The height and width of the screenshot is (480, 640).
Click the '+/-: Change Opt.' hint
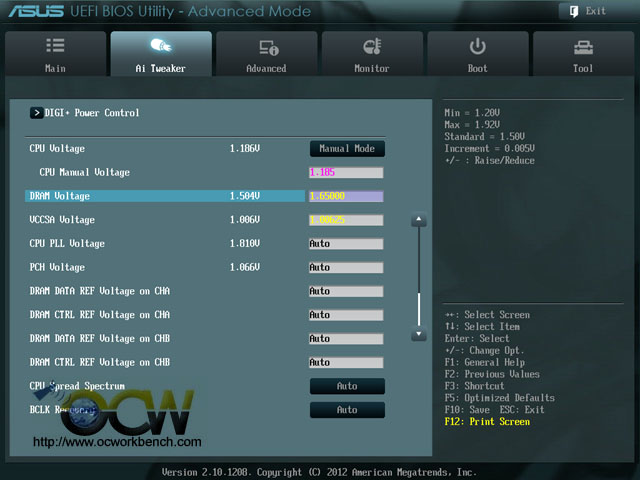pyautogui.click(x=484, y=351)
